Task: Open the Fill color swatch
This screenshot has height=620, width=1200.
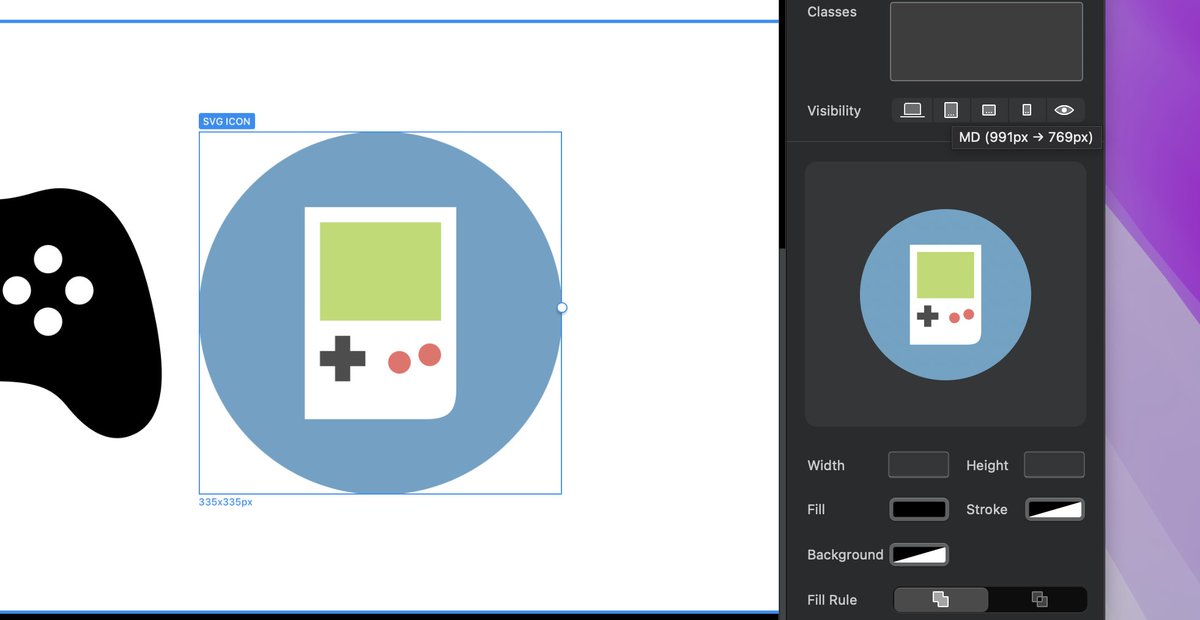Action: (x=919, y=509)
